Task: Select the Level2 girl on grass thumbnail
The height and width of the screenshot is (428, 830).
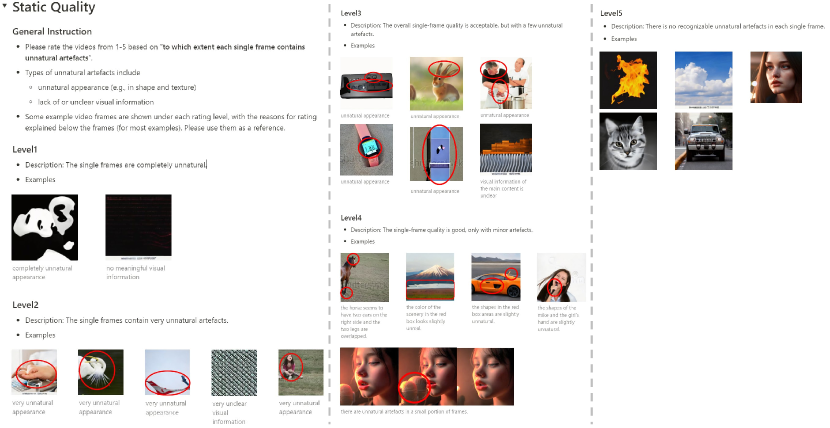Action: coord(301,372)
